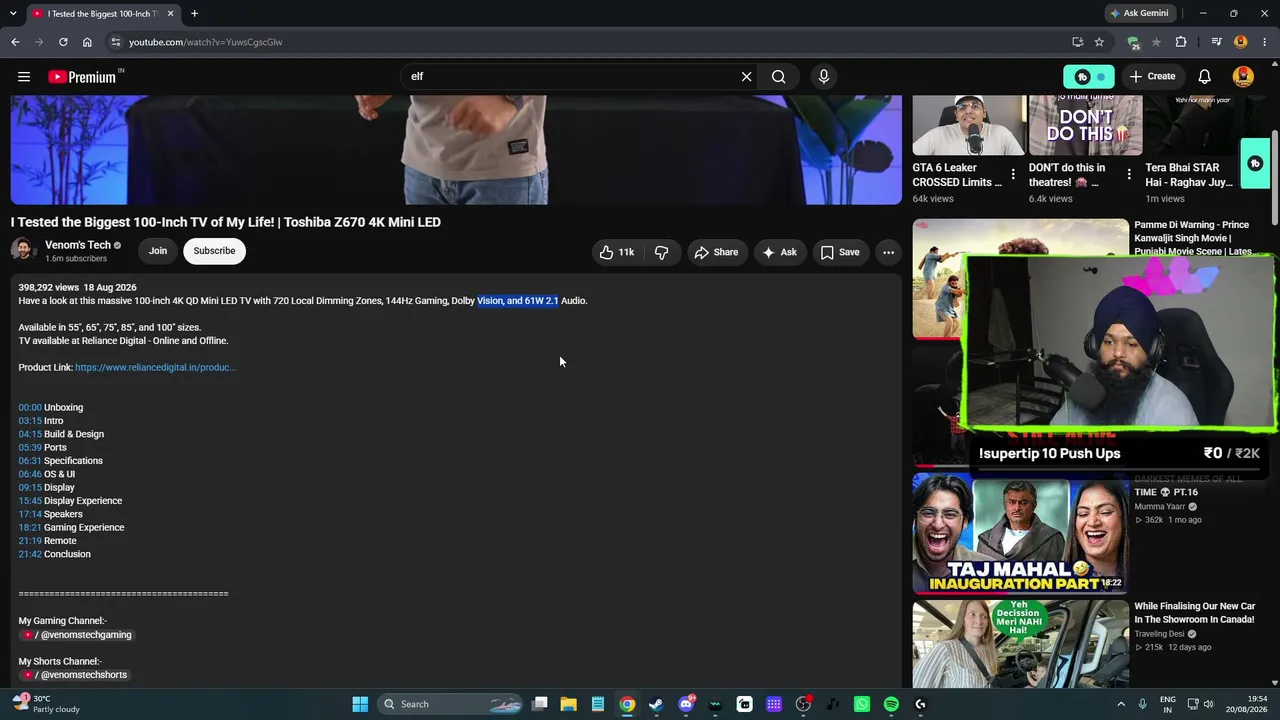Open the Windows Start menu
The image size is (1280, 720).
coord(360,704)
